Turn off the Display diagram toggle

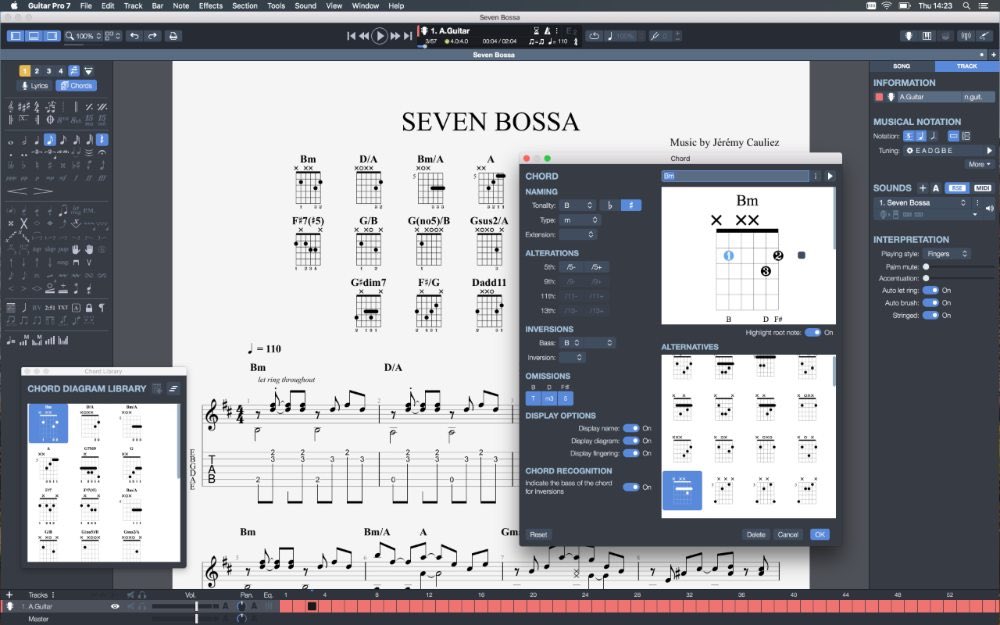[631, 440]
